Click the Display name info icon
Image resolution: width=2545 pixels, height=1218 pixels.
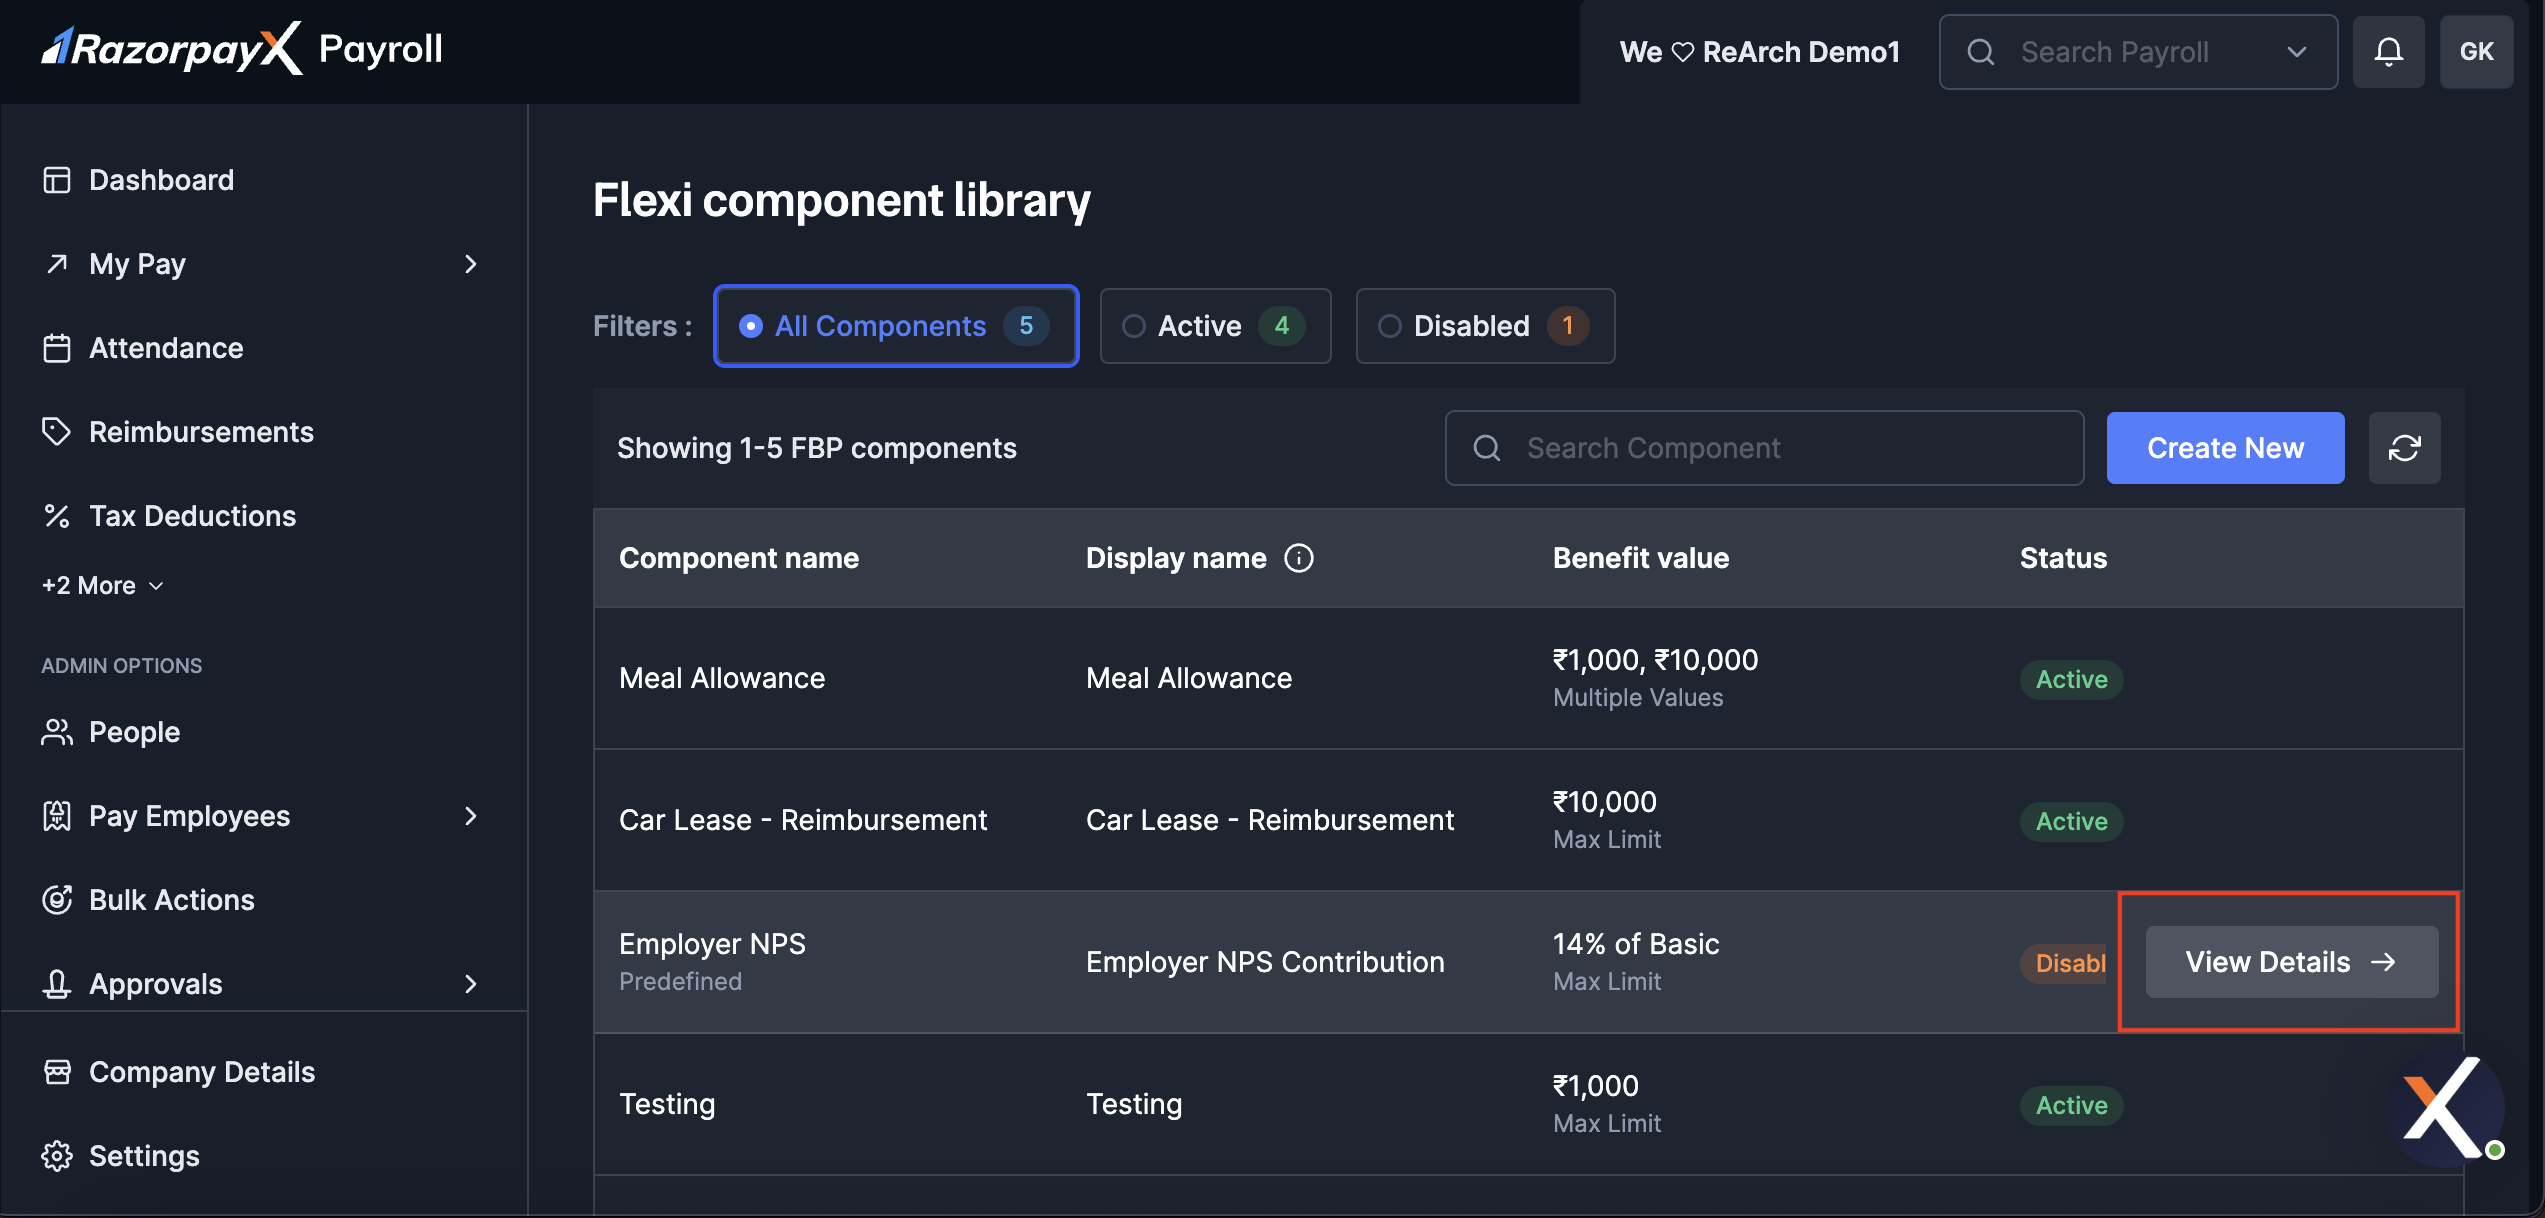click(x=1299, y=558)
